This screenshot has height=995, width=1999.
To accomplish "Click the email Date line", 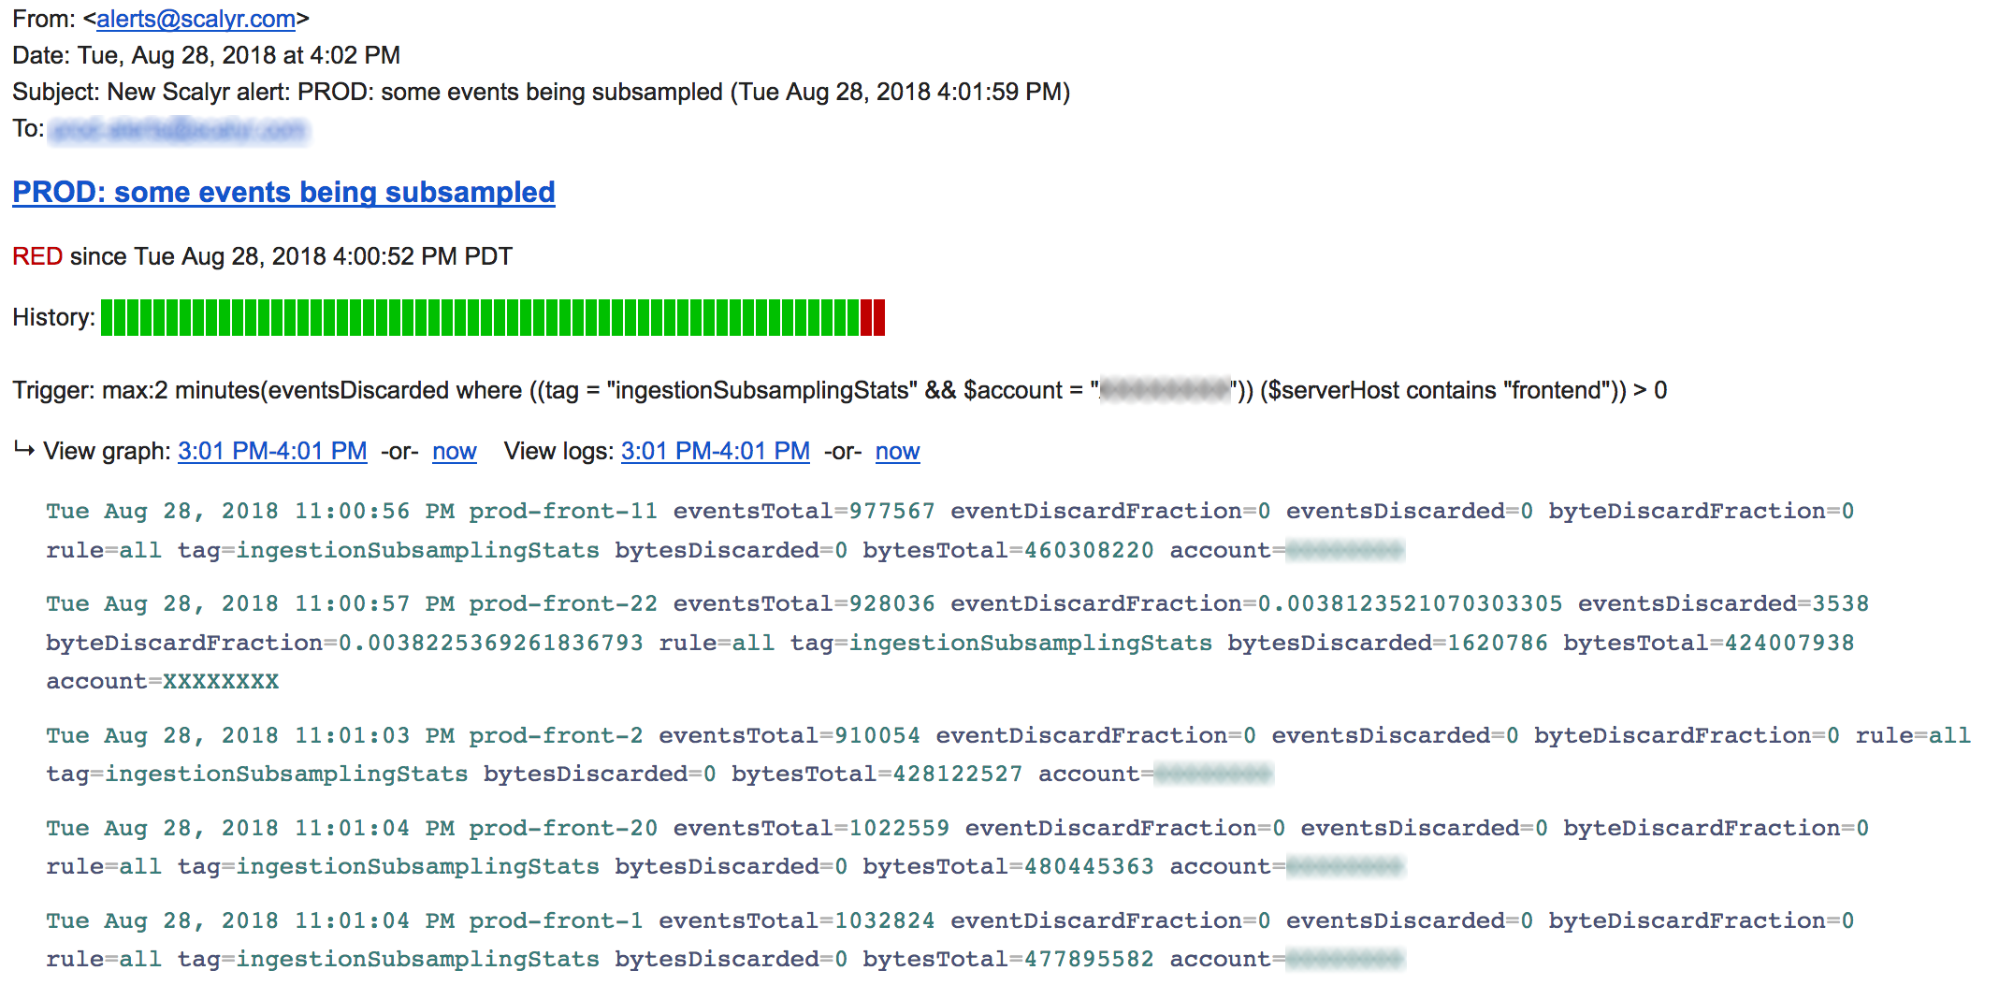I will 206,55.
